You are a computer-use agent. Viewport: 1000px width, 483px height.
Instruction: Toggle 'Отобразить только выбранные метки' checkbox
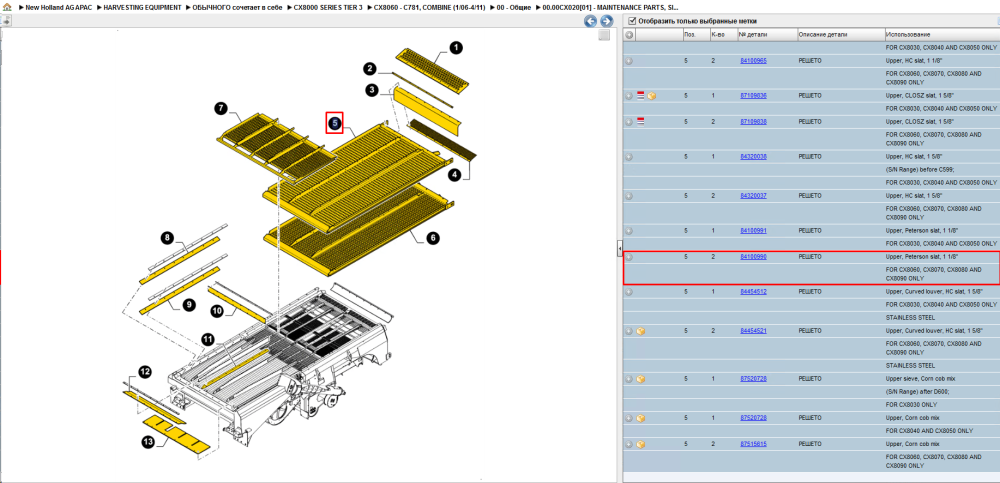pyautogui.click(x=632, y=21)
